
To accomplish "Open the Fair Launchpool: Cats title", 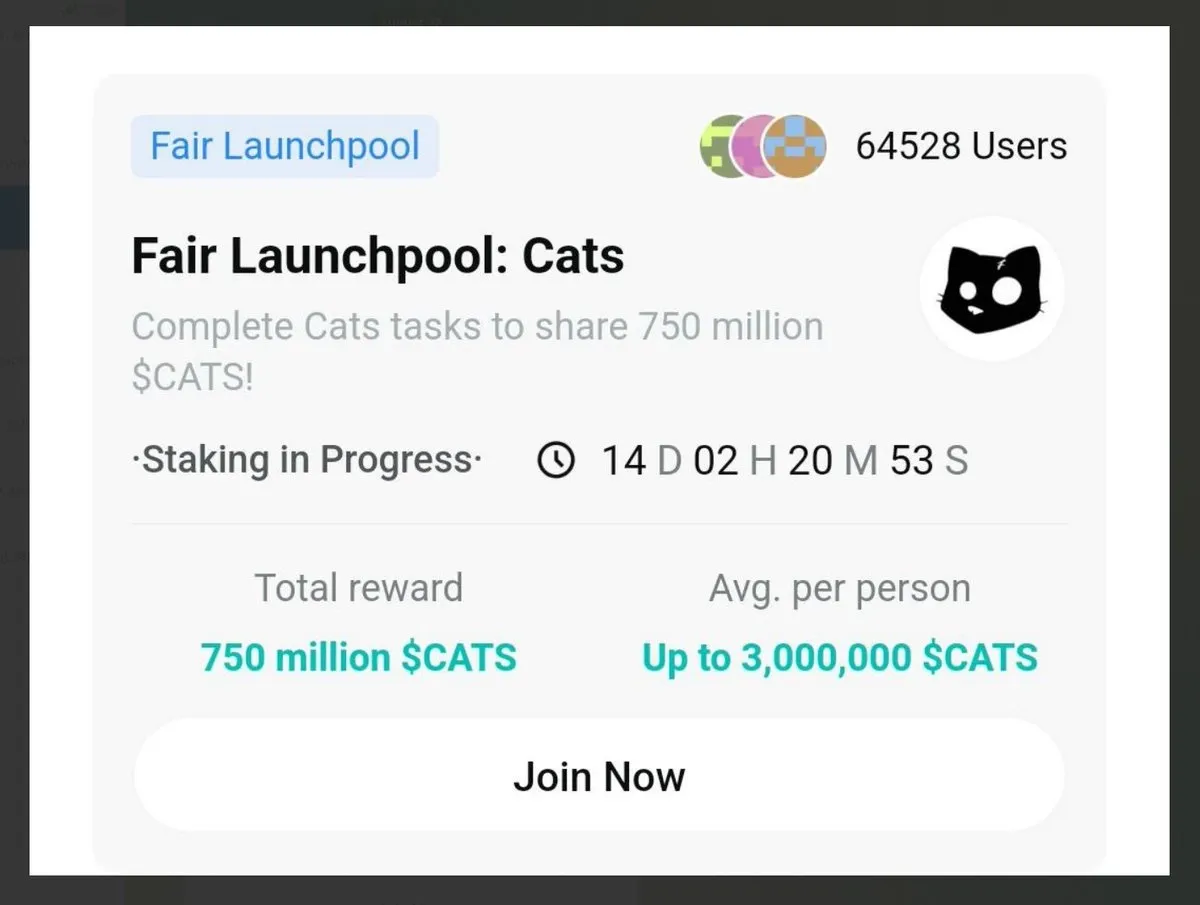I will (378, 255).
